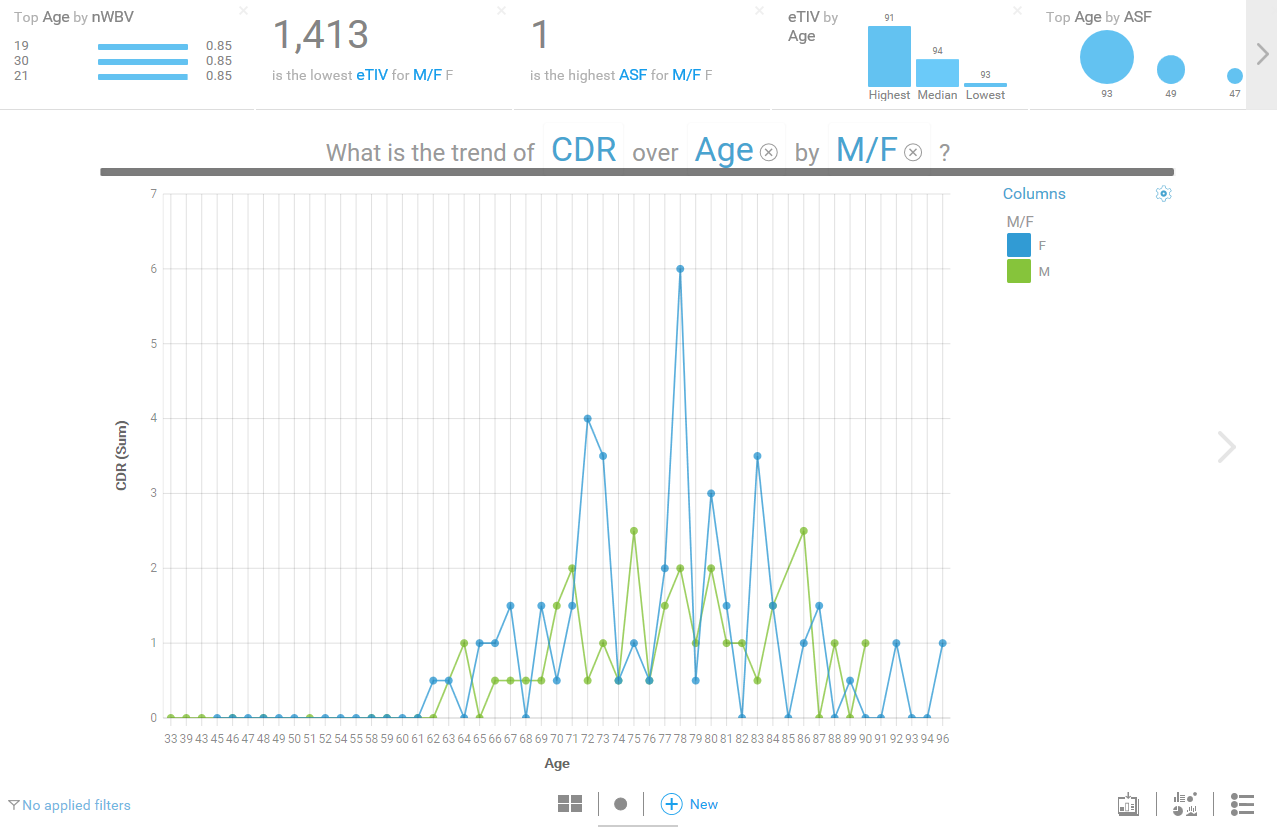Click the green M legend swatch

click(x=1019, y=271)
